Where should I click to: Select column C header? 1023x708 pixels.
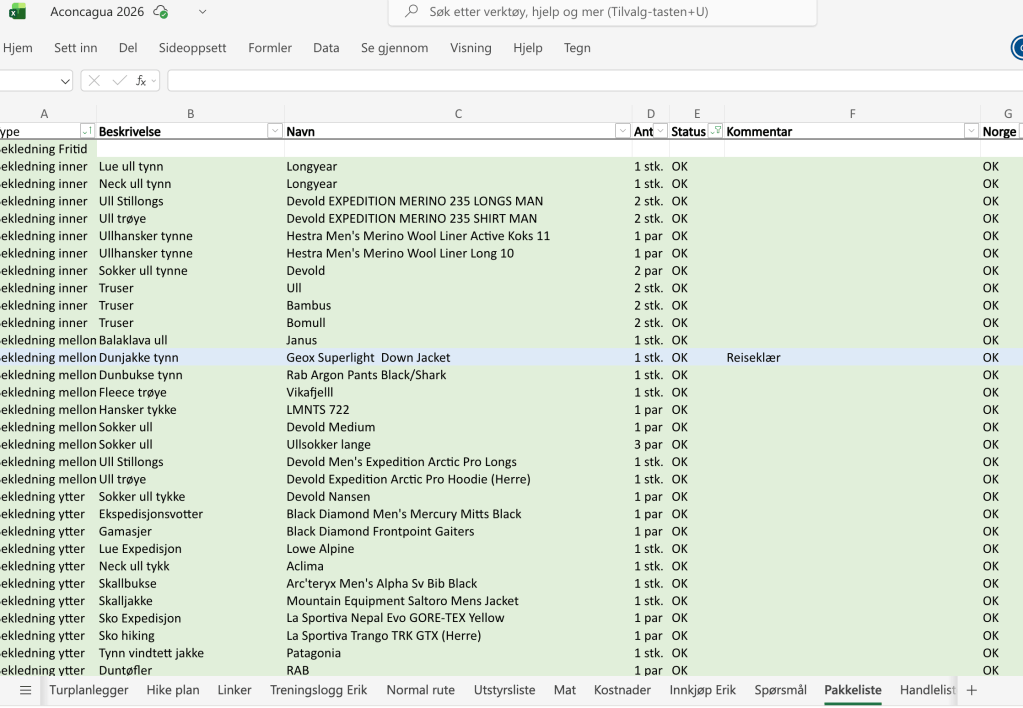tap(458, 114)
